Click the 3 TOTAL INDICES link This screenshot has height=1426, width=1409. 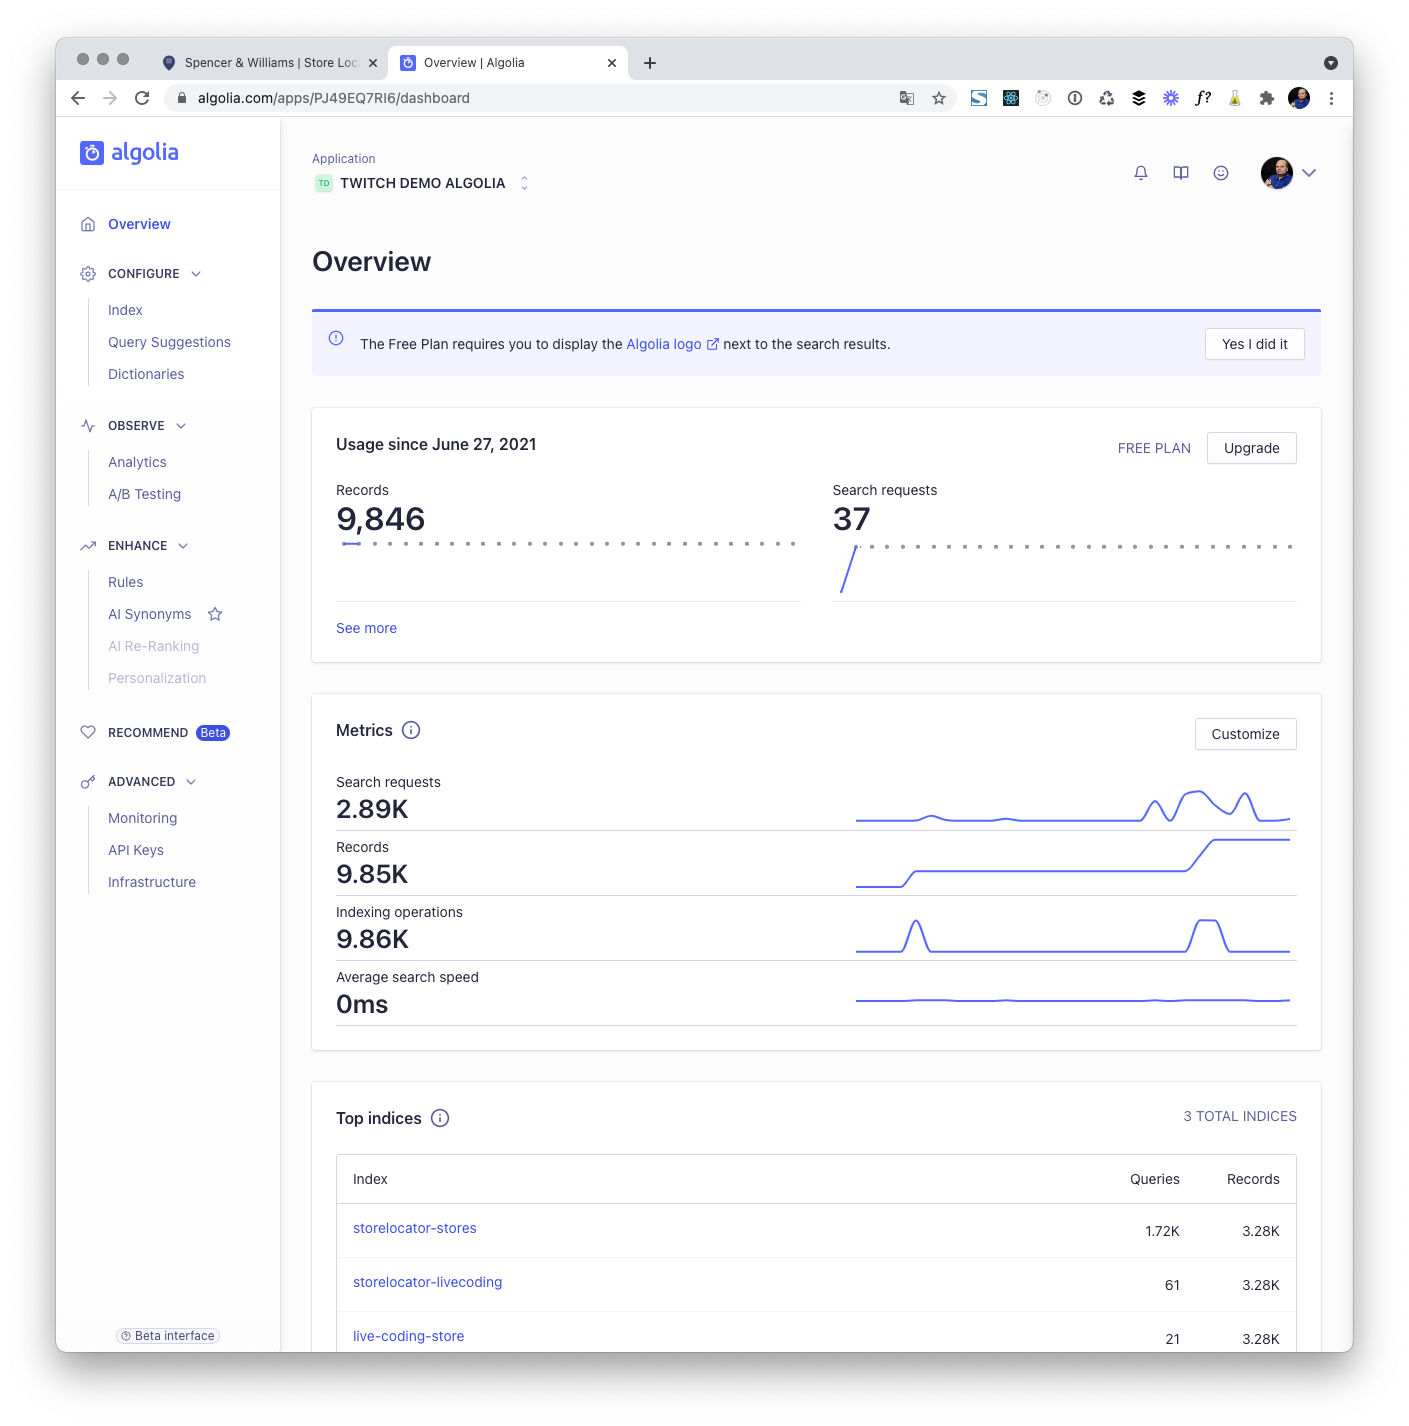1240,1116
